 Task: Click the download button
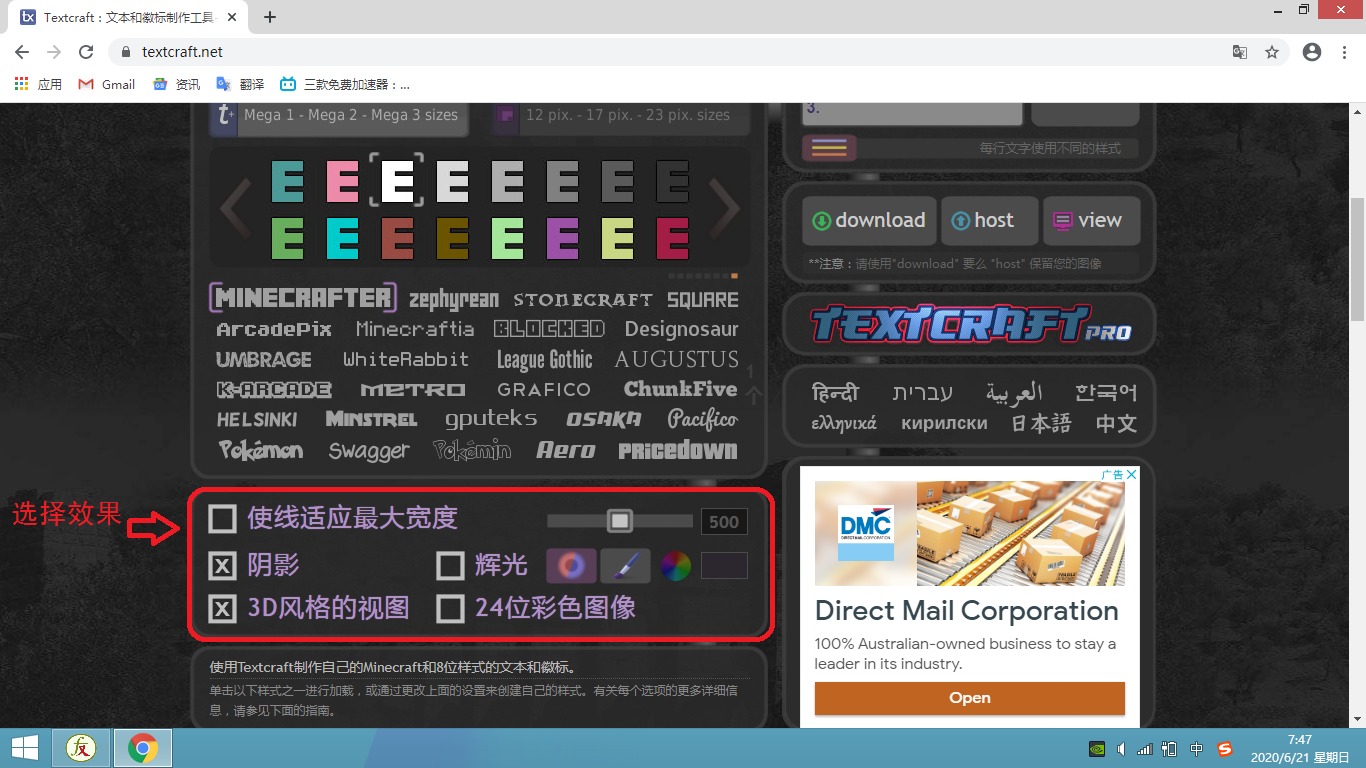[x=869, y=221]
